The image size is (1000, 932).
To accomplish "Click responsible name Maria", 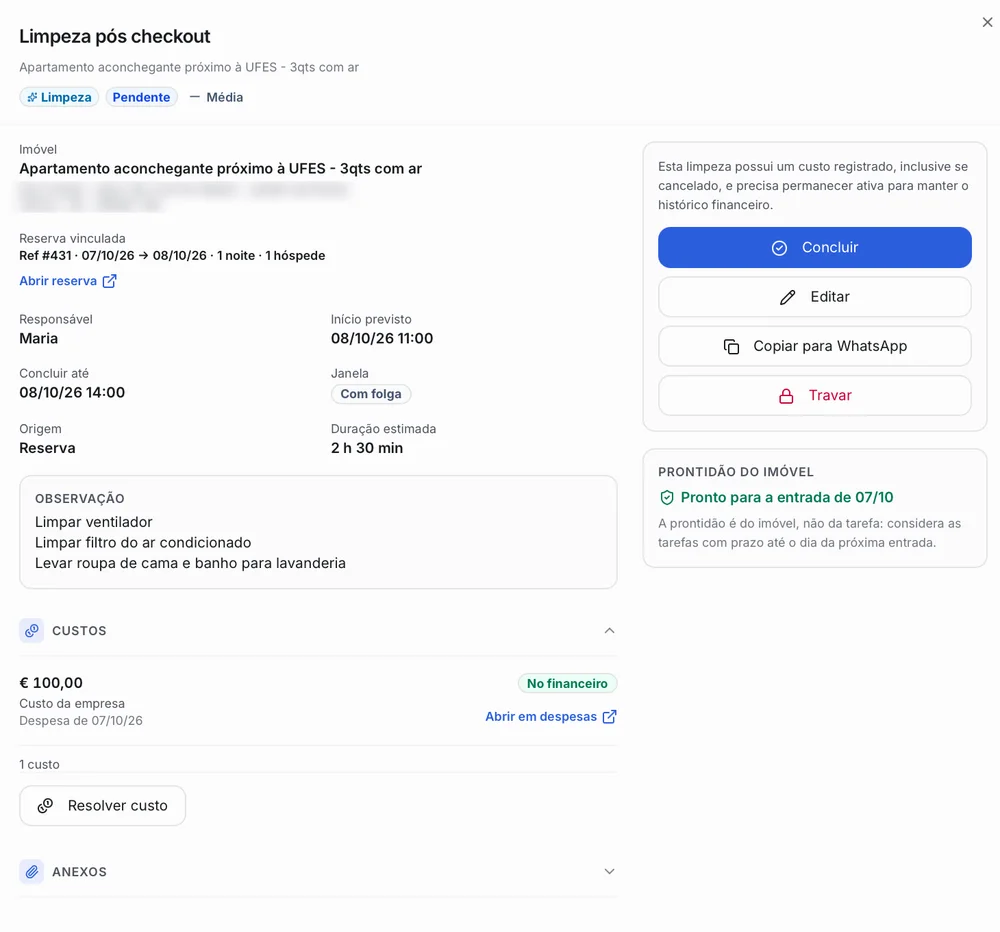I will point(38,338).
